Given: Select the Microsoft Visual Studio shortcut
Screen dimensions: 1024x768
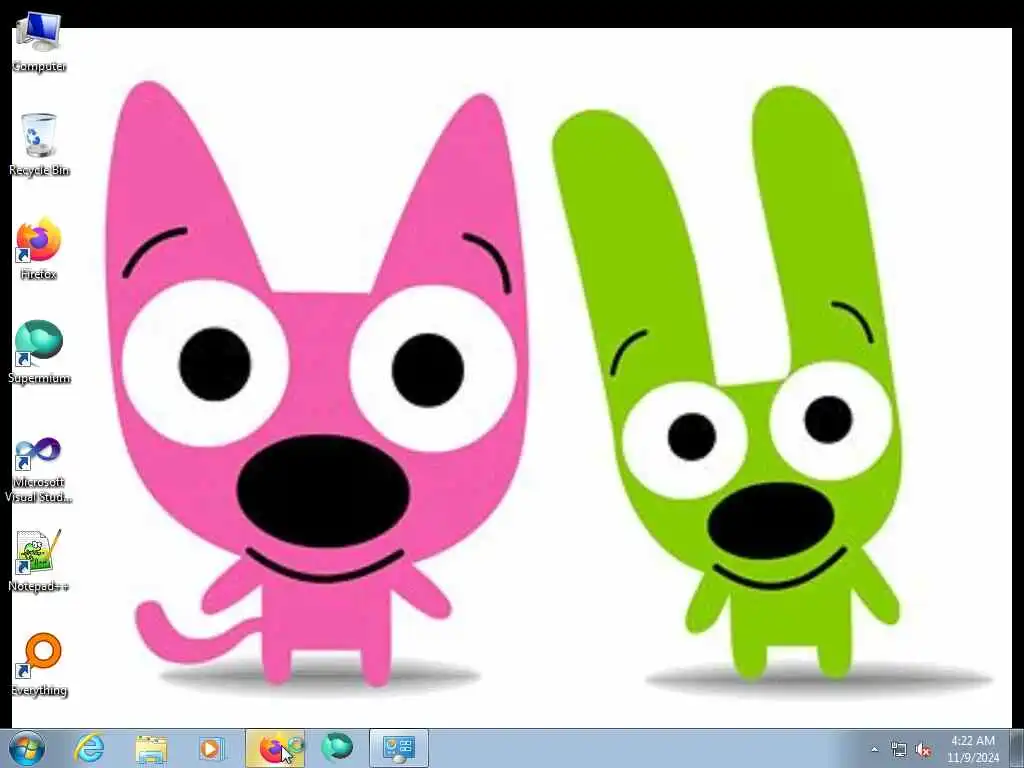Looking at the screenshot, I should point(39,470).
